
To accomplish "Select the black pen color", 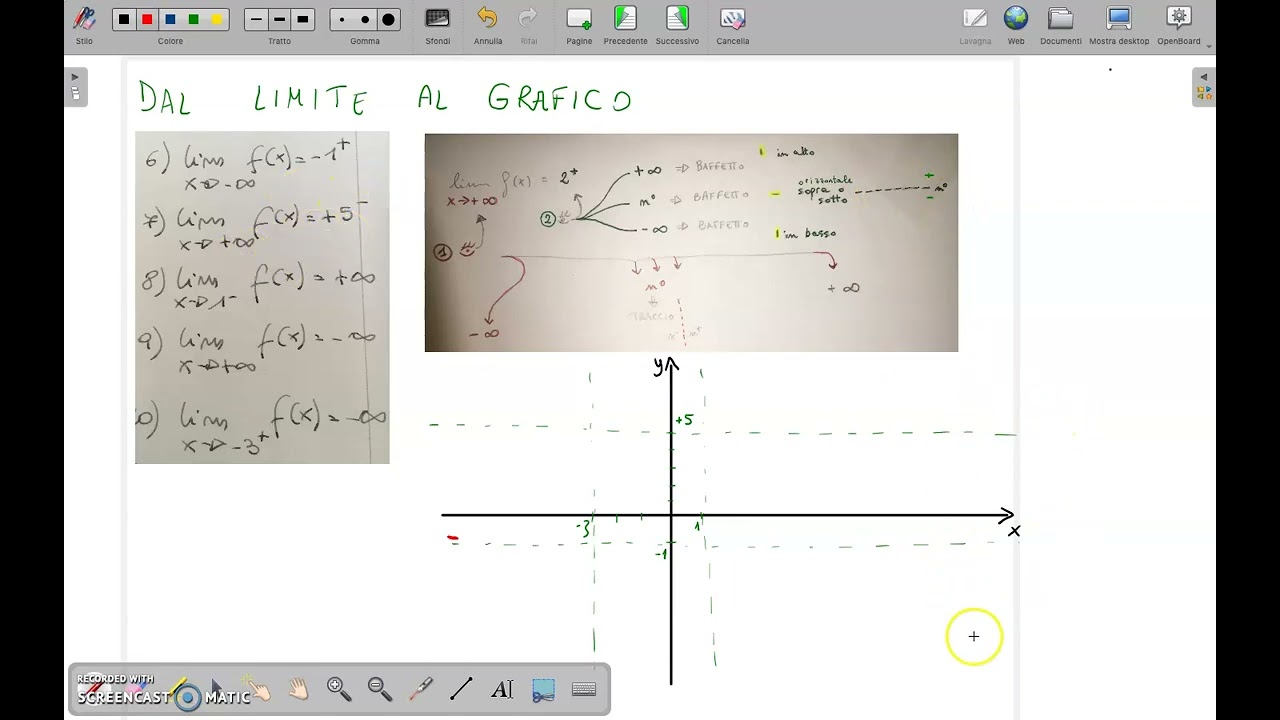I will [x=124, y=19].
